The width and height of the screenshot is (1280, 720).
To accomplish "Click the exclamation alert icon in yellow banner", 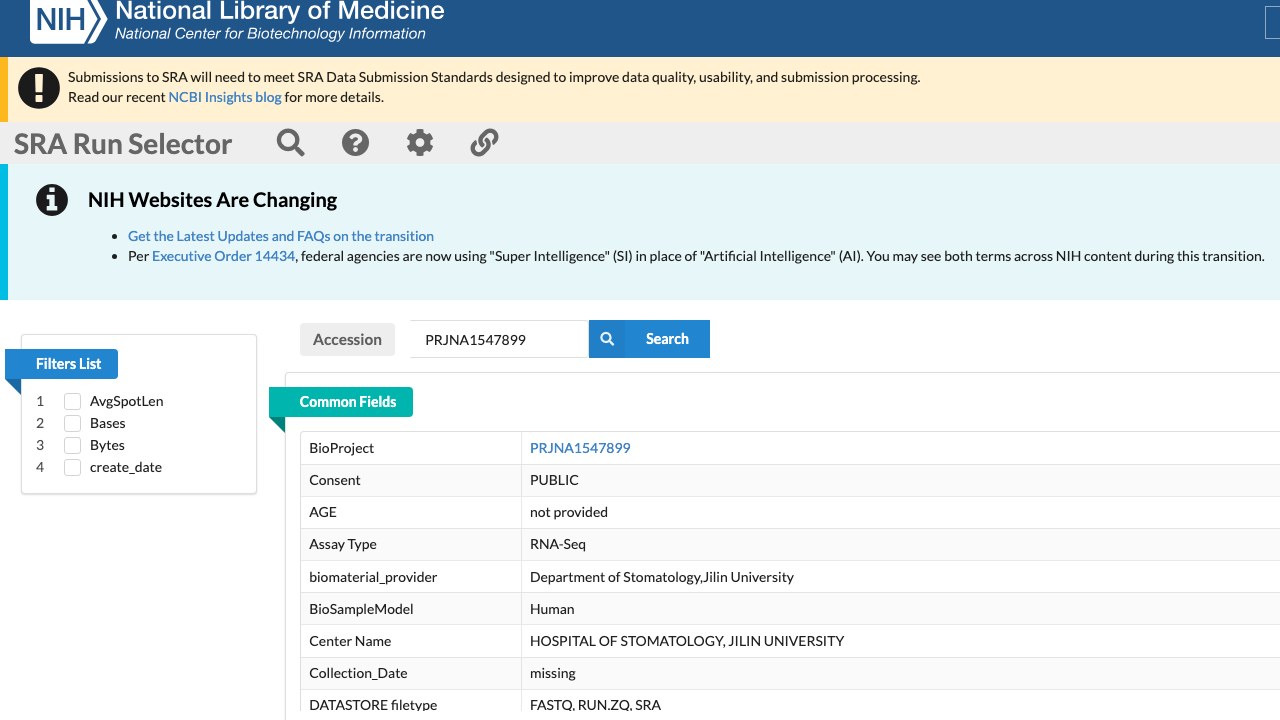I will pos(39,88).
